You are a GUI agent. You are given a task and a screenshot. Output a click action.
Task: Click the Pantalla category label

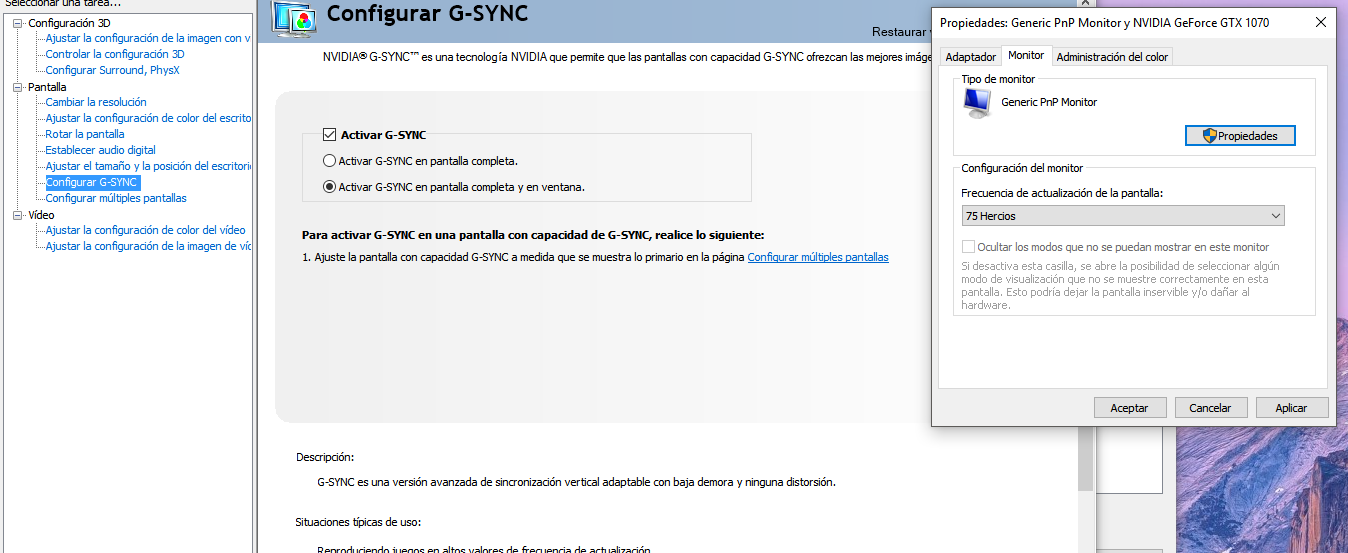tap(47, 87)
